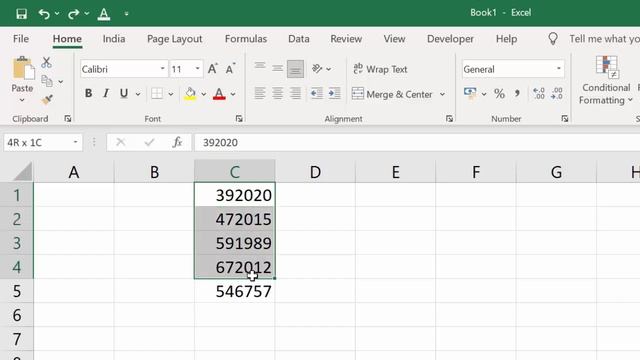
Task: Click the Name Box showing 4R x 1C
Action: [43, 142]
